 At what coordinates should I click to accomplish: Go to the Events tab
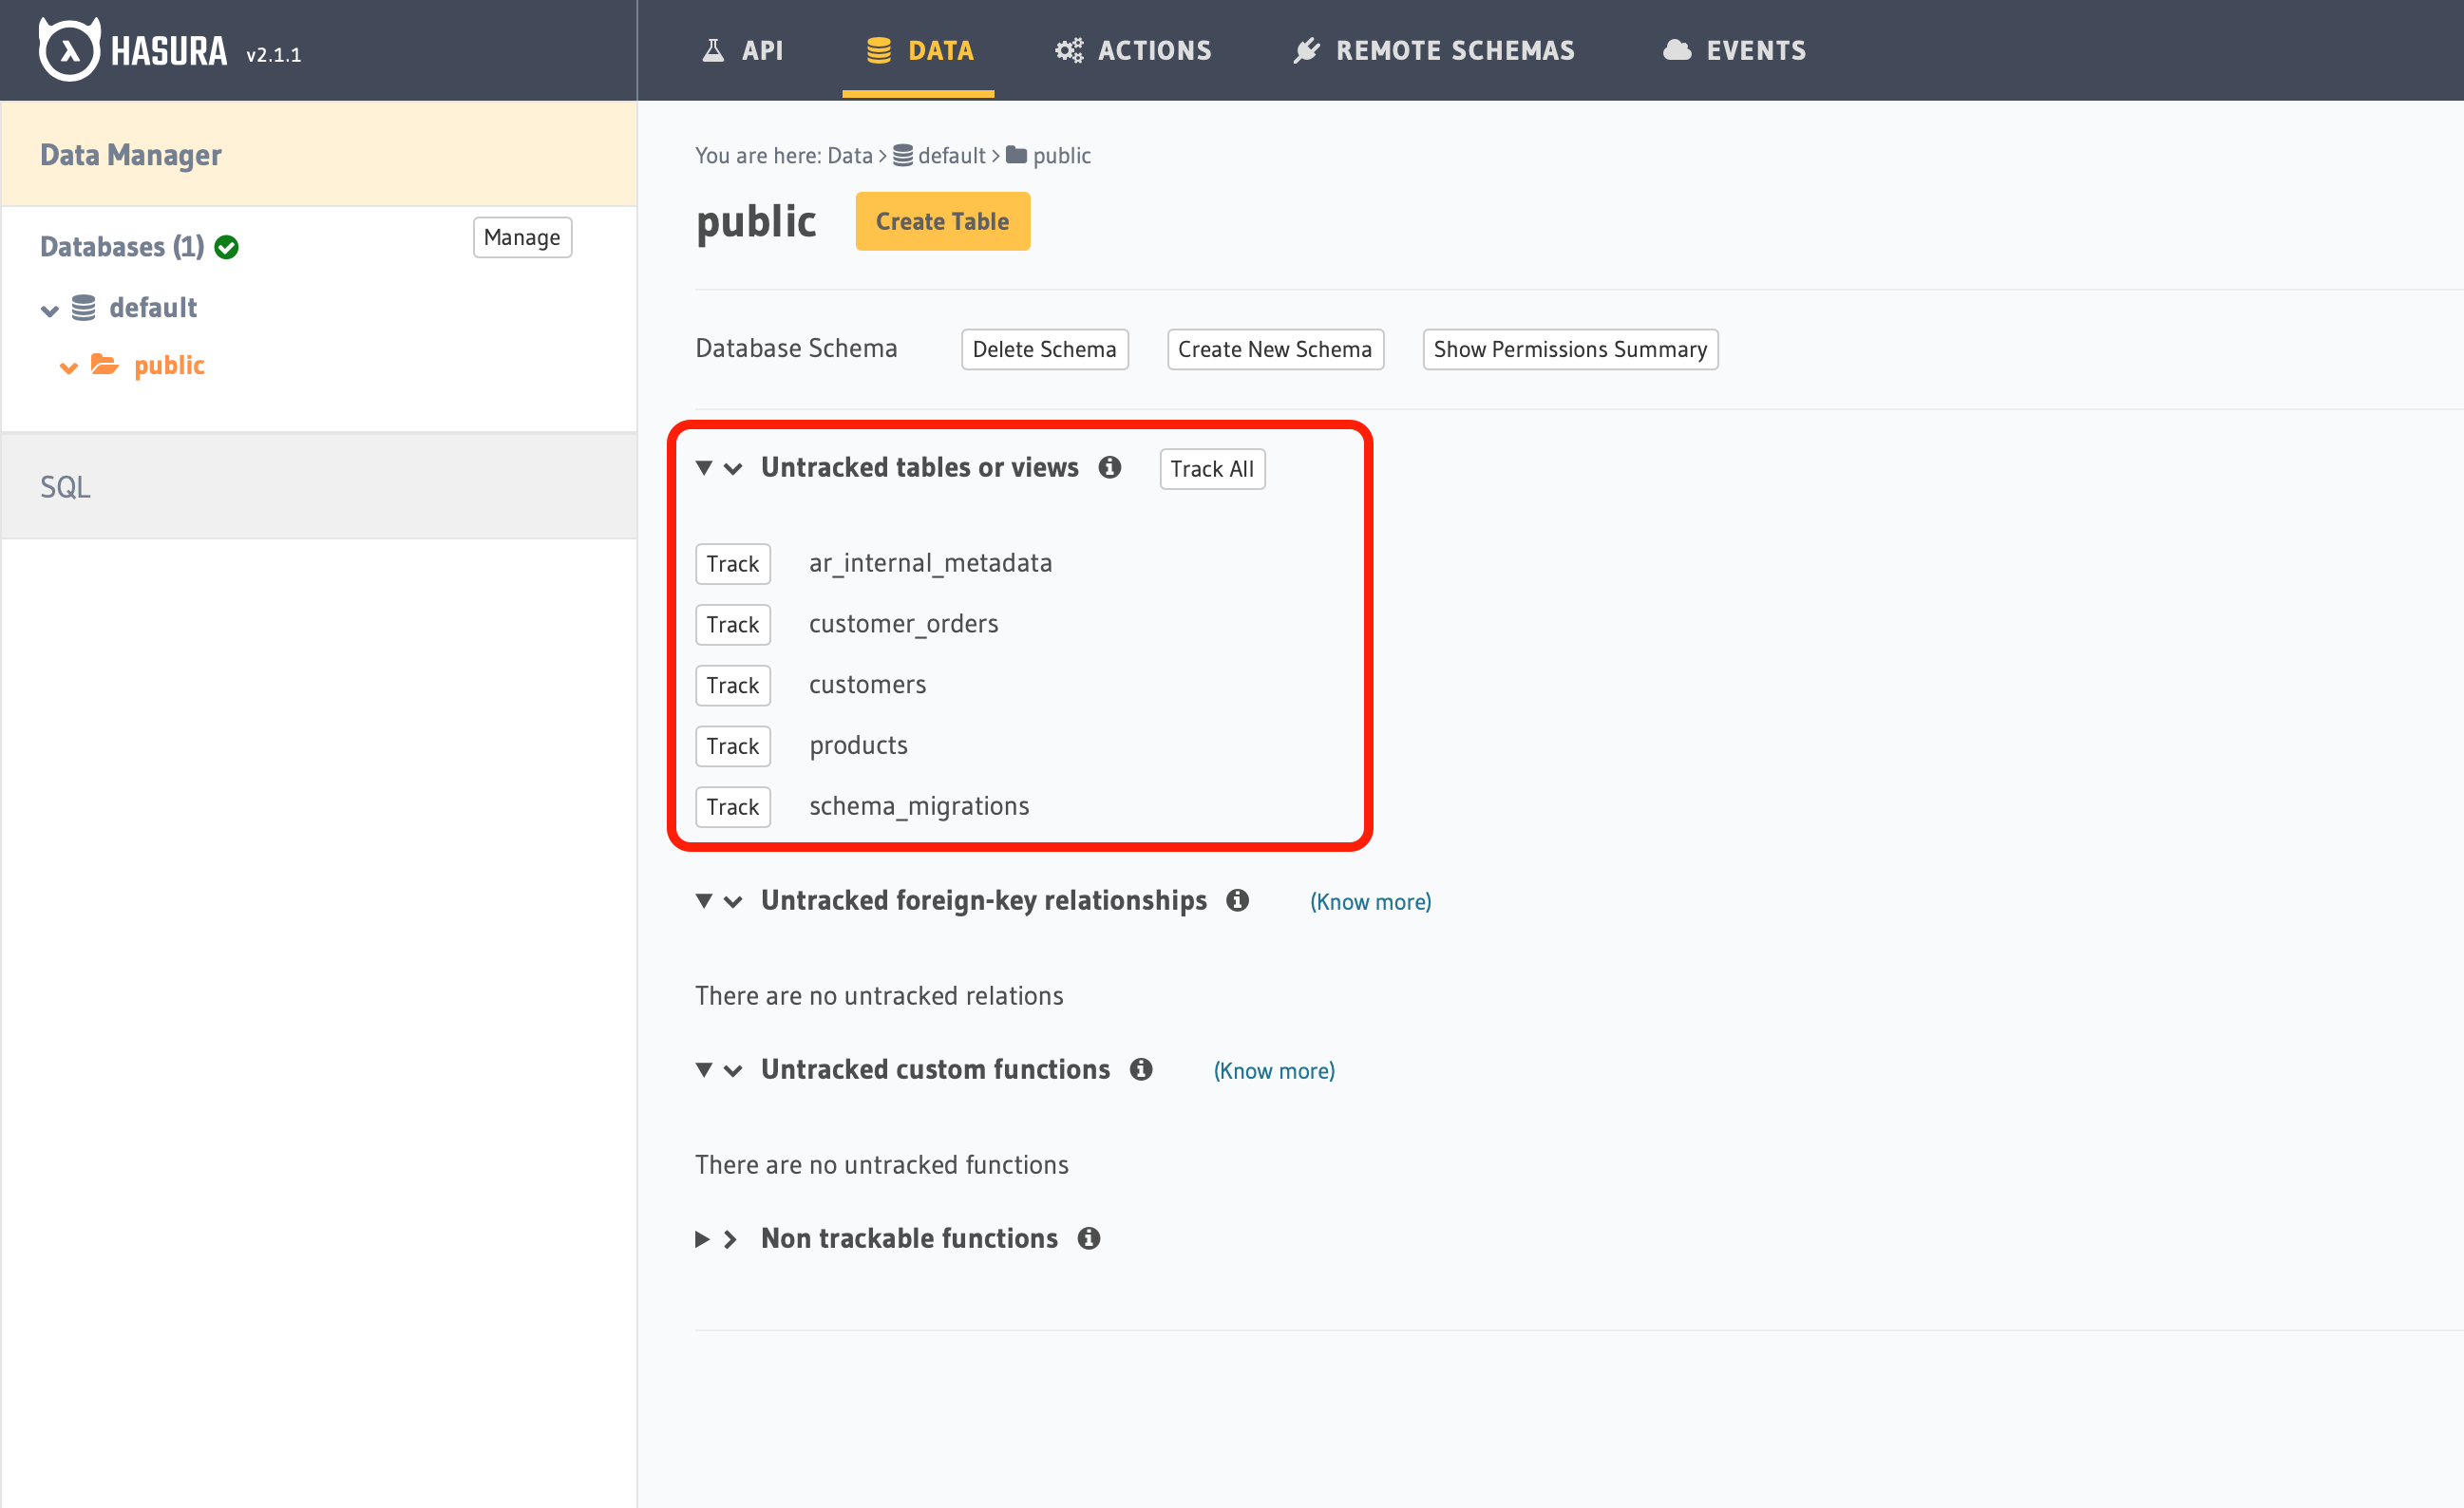tap(1734, 50)
